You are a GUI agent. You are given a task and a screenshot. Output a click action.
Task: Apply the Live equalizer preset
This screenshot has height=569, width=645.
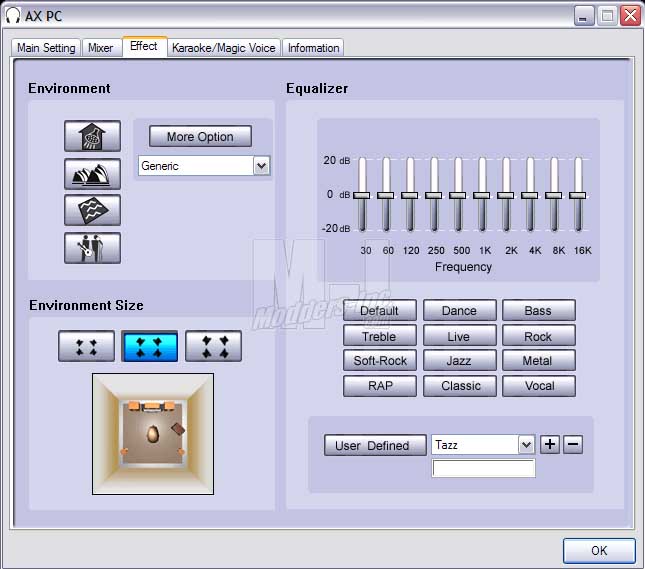[459, 336]
